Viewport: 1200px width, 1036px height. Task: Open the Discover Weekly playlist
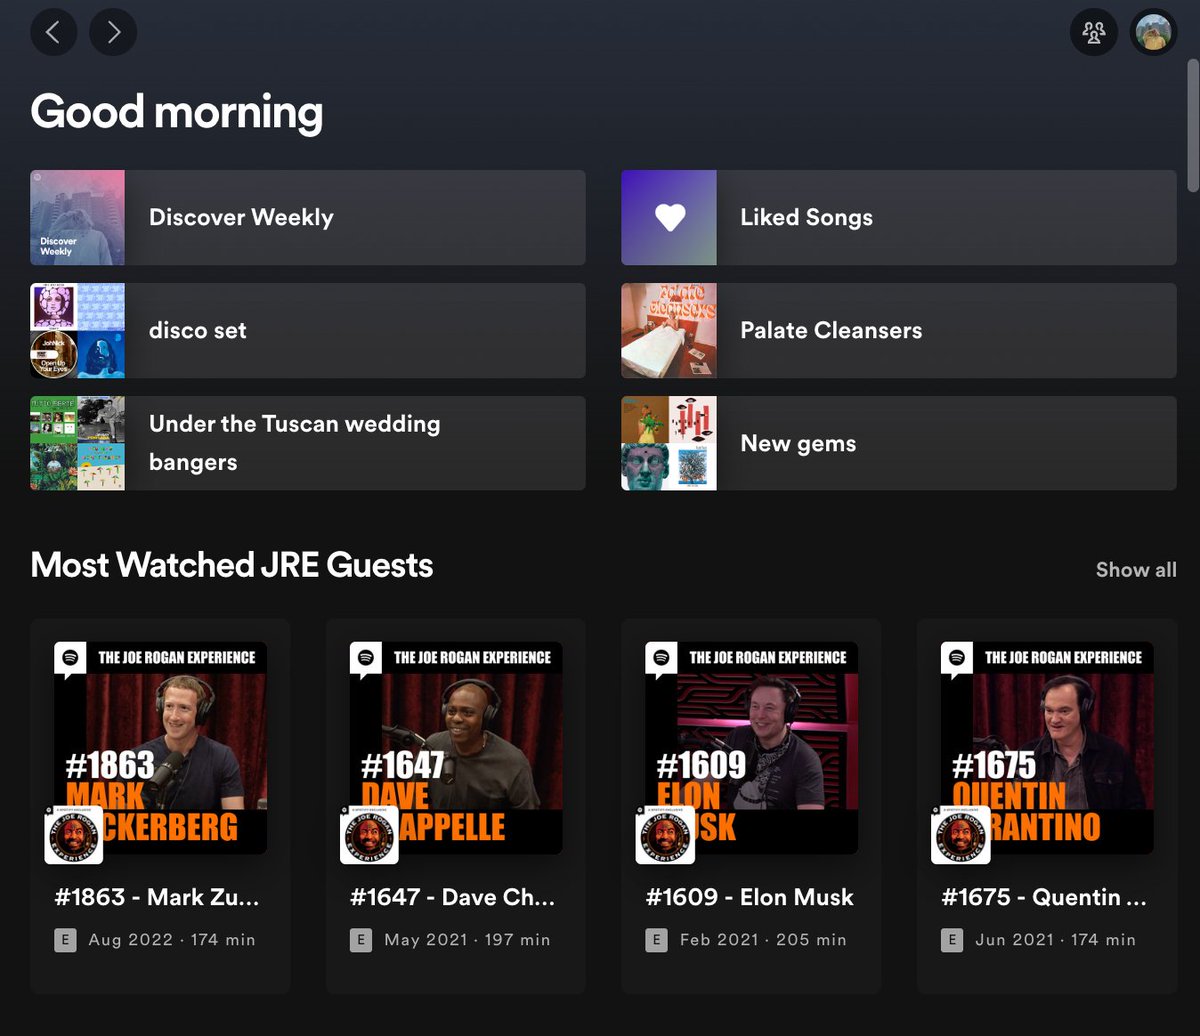pos(307,217)
